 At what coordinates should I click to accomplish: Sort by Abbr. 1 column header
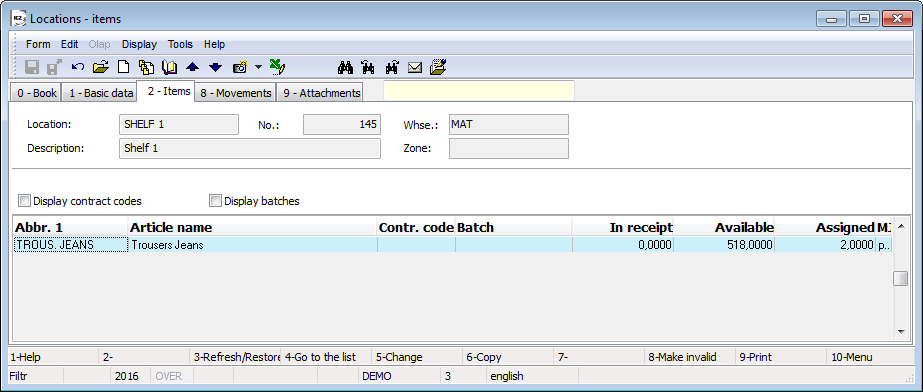(x=71, y=227)
